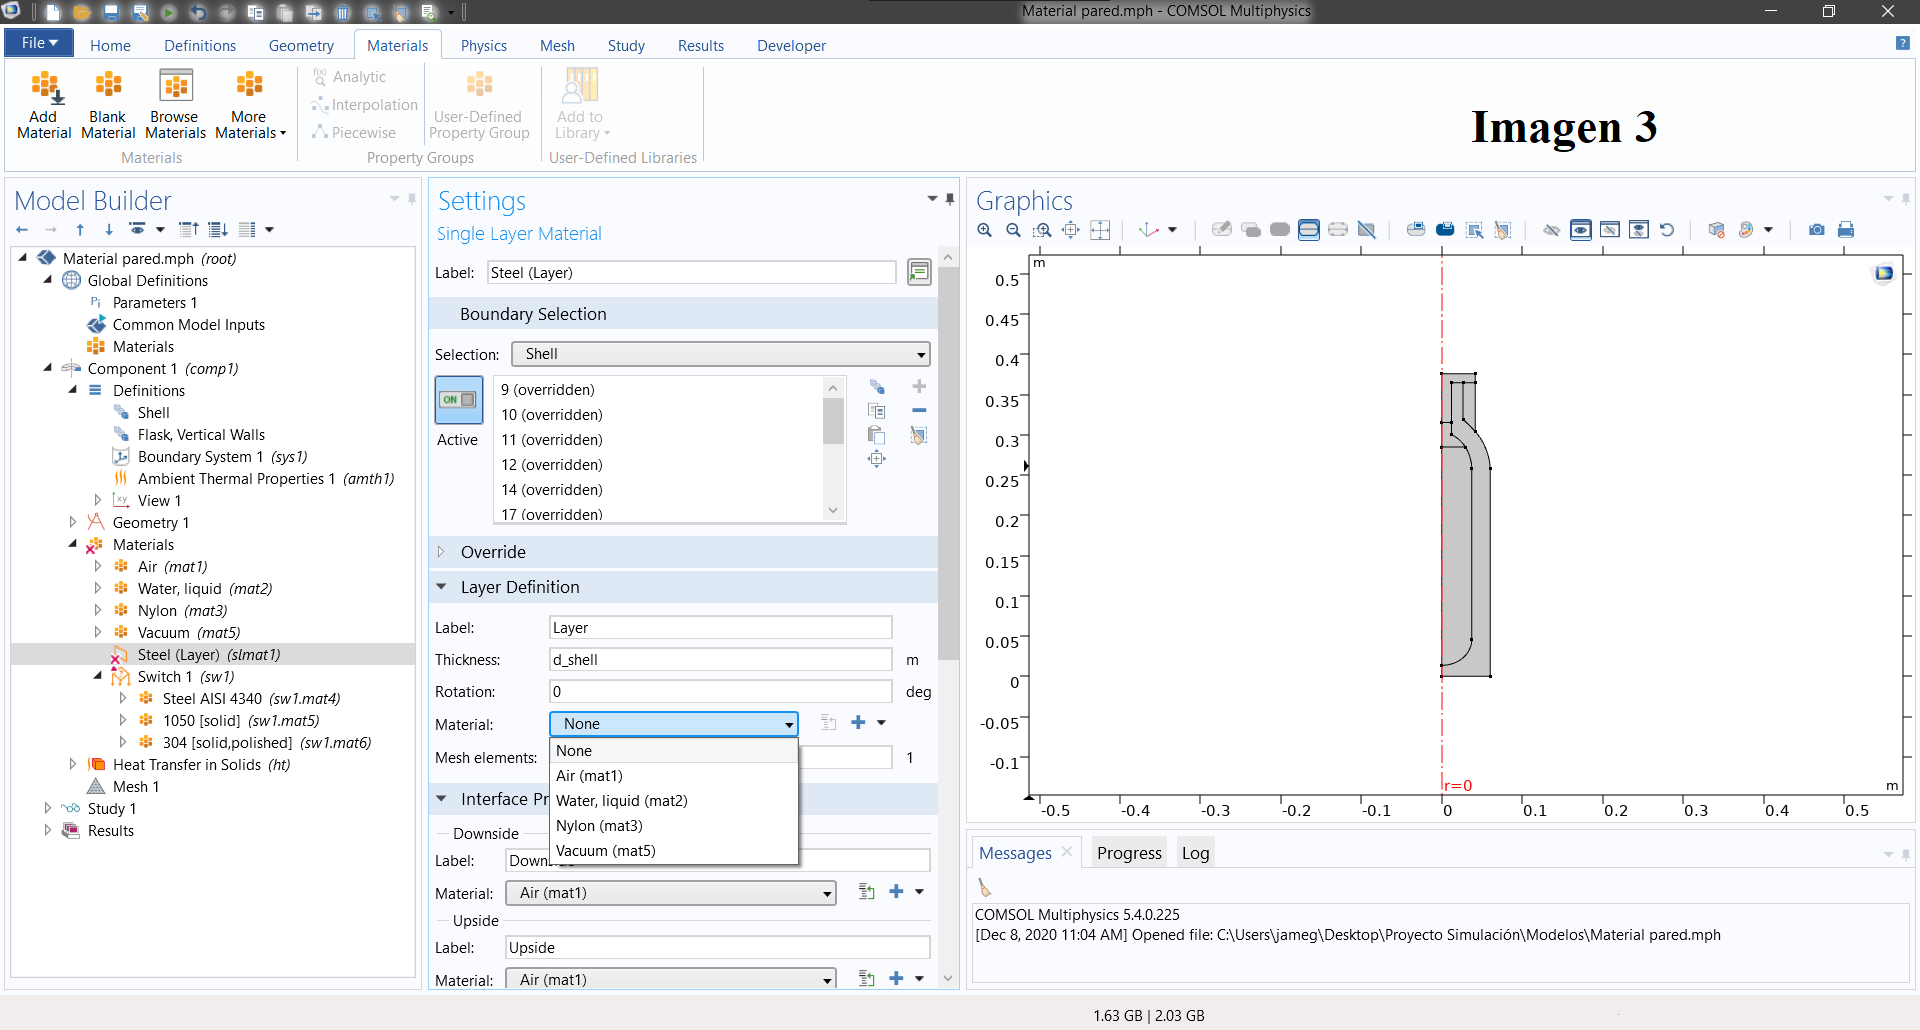
Task: Close the Messages tab
Action: pos(1067,852)
